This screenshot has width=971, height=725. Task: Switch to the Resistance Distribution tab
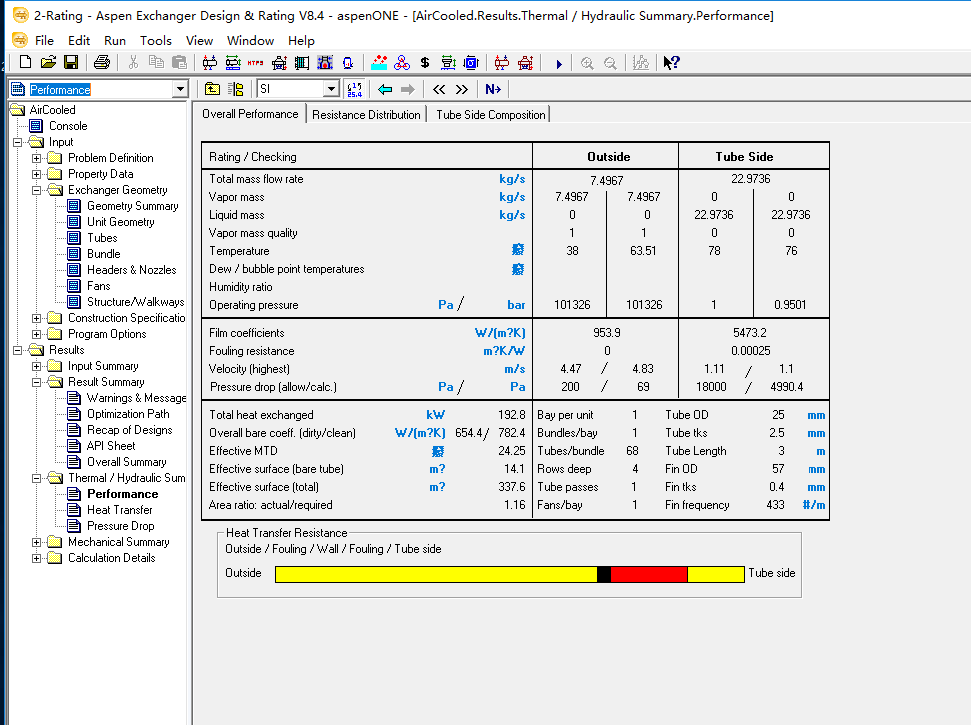coord(366,115)
